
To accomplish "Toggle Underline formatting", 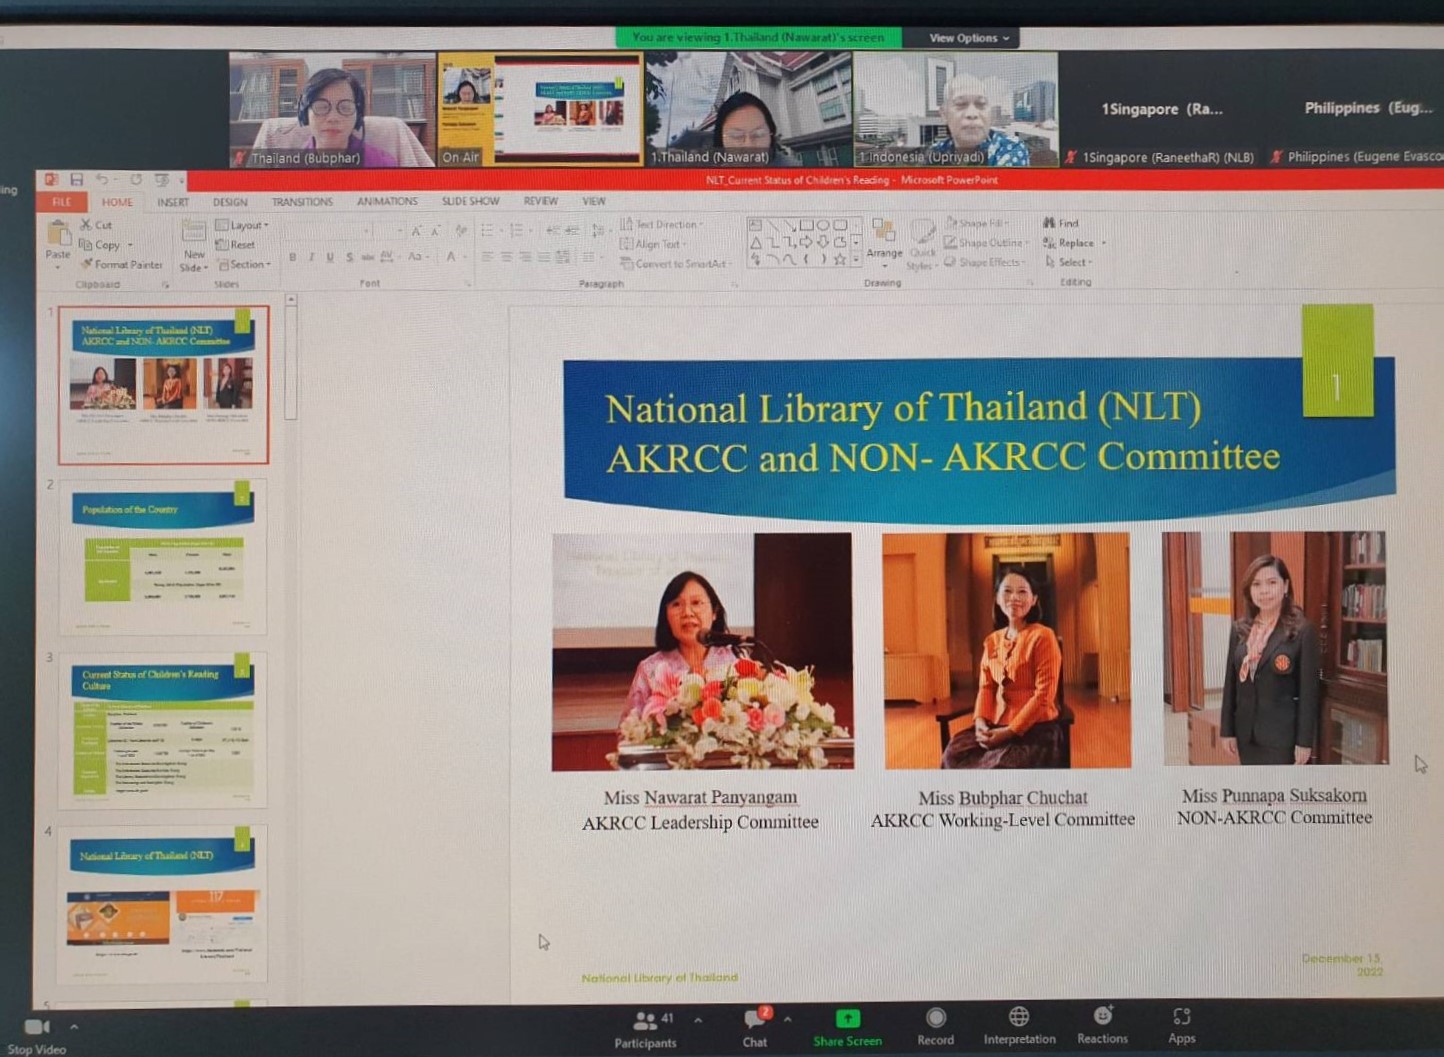I will point(330,258).
